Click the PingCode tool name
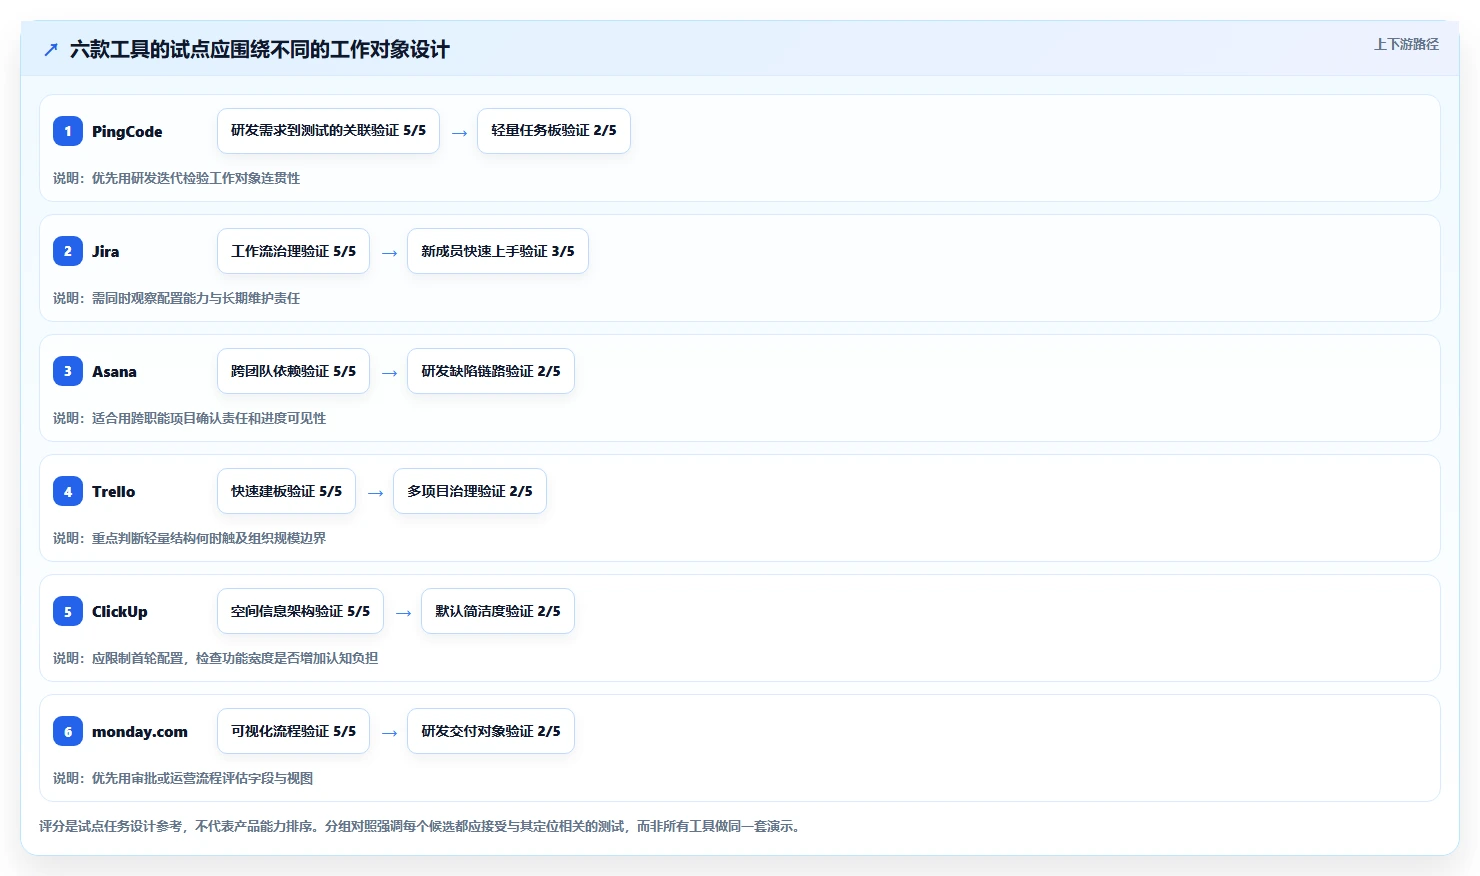Viewport: 1480px width, 876px height. tap(127, 131)
